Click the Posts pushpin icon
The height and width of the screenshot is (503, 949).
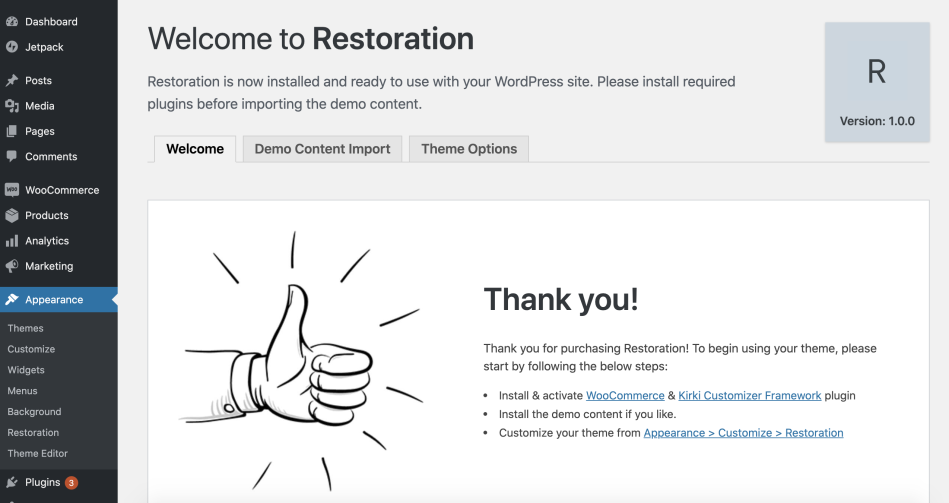(12, 80)
